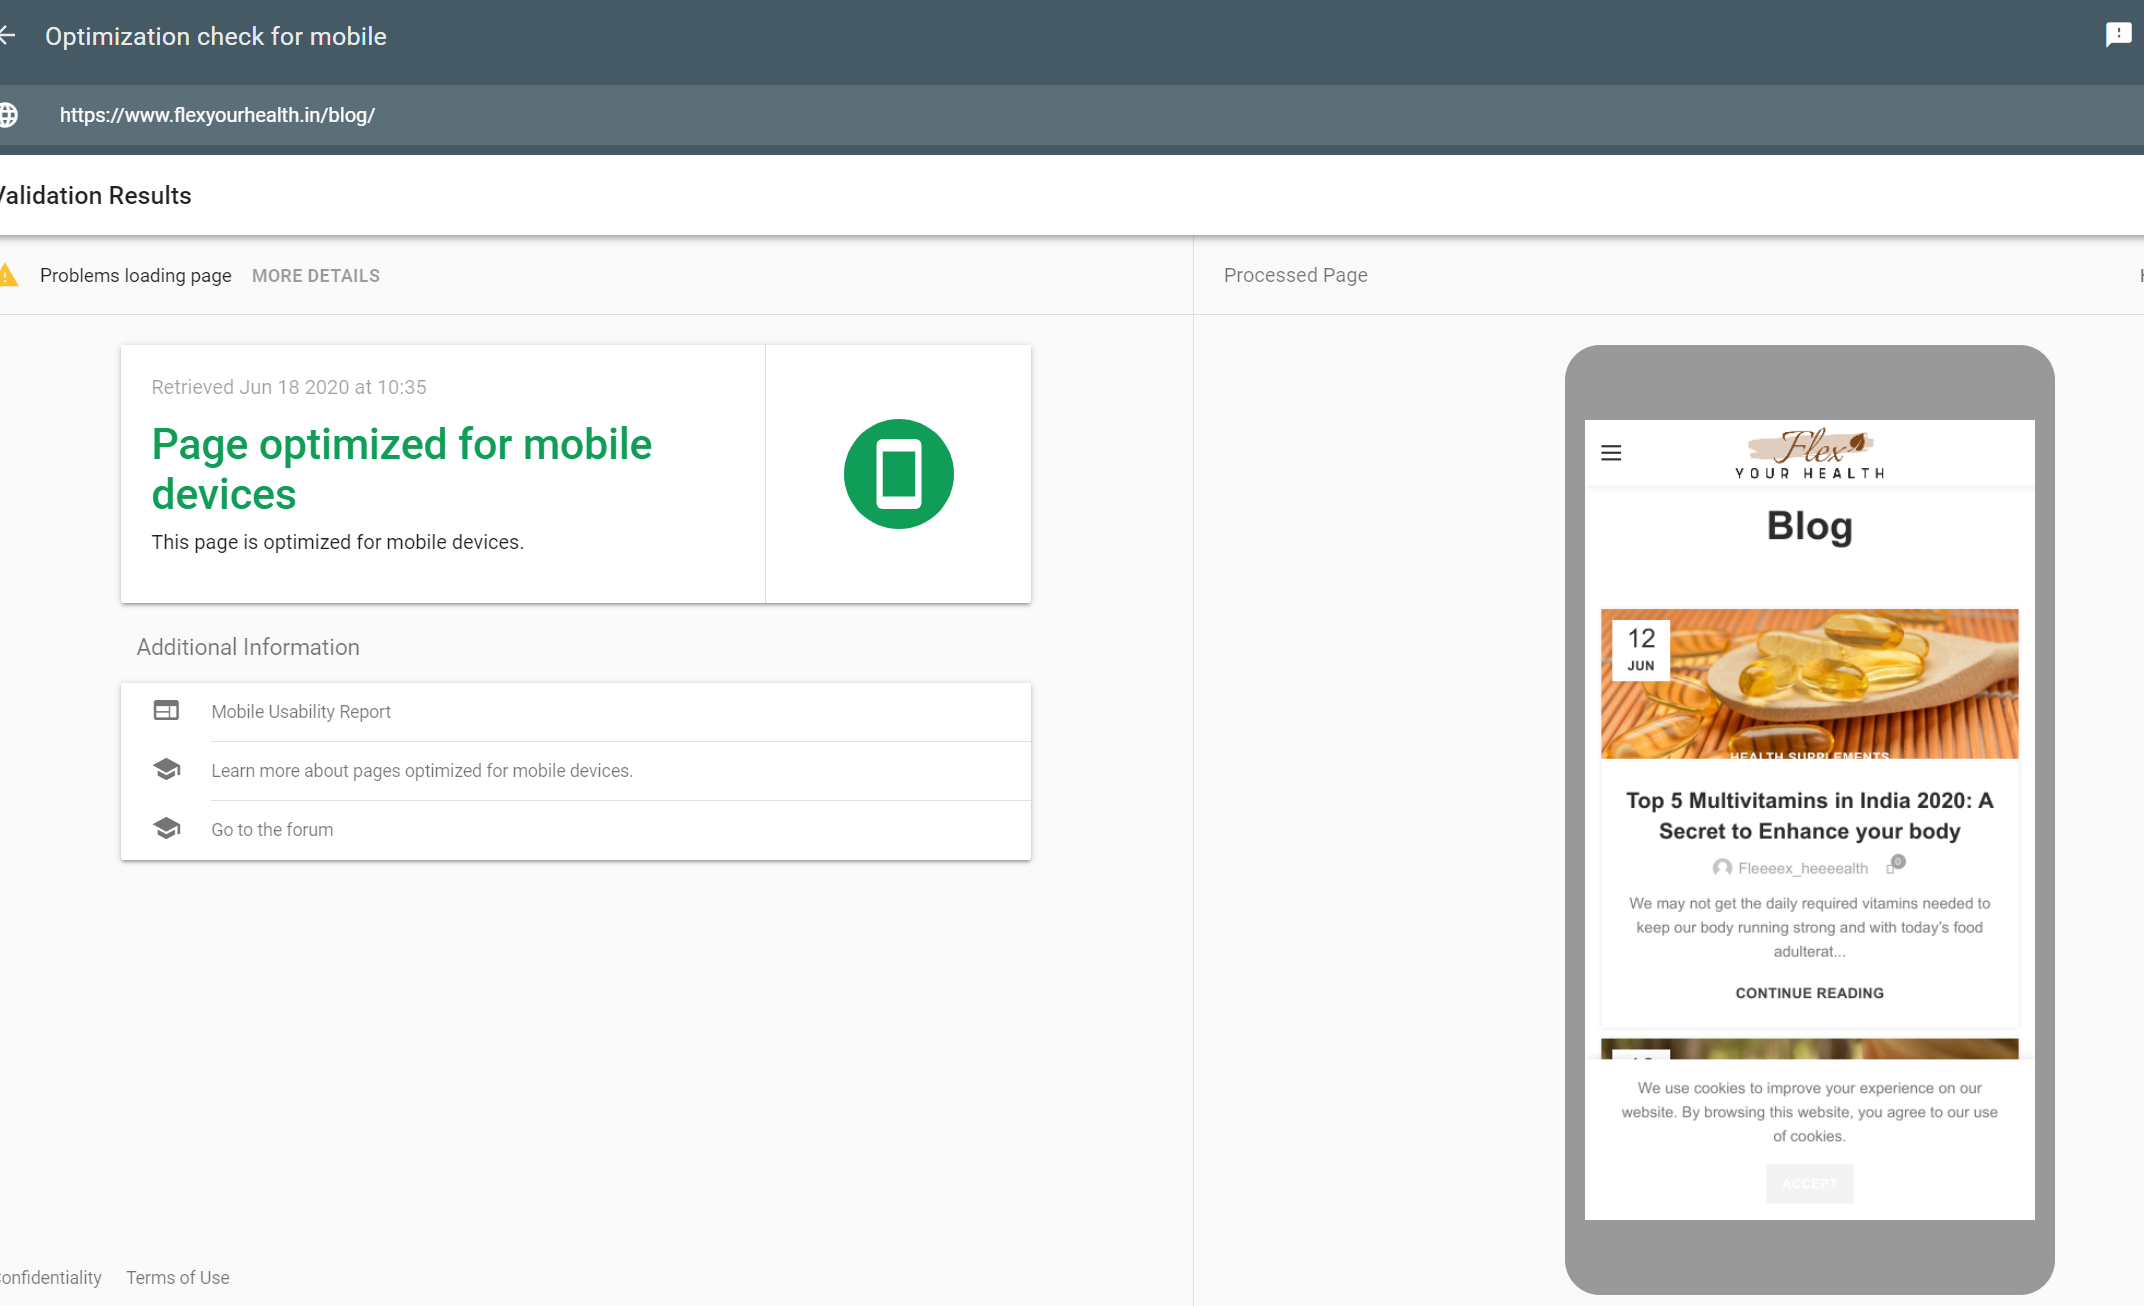
Task: Open the Terms of Use link
Action: (178, 1278)
